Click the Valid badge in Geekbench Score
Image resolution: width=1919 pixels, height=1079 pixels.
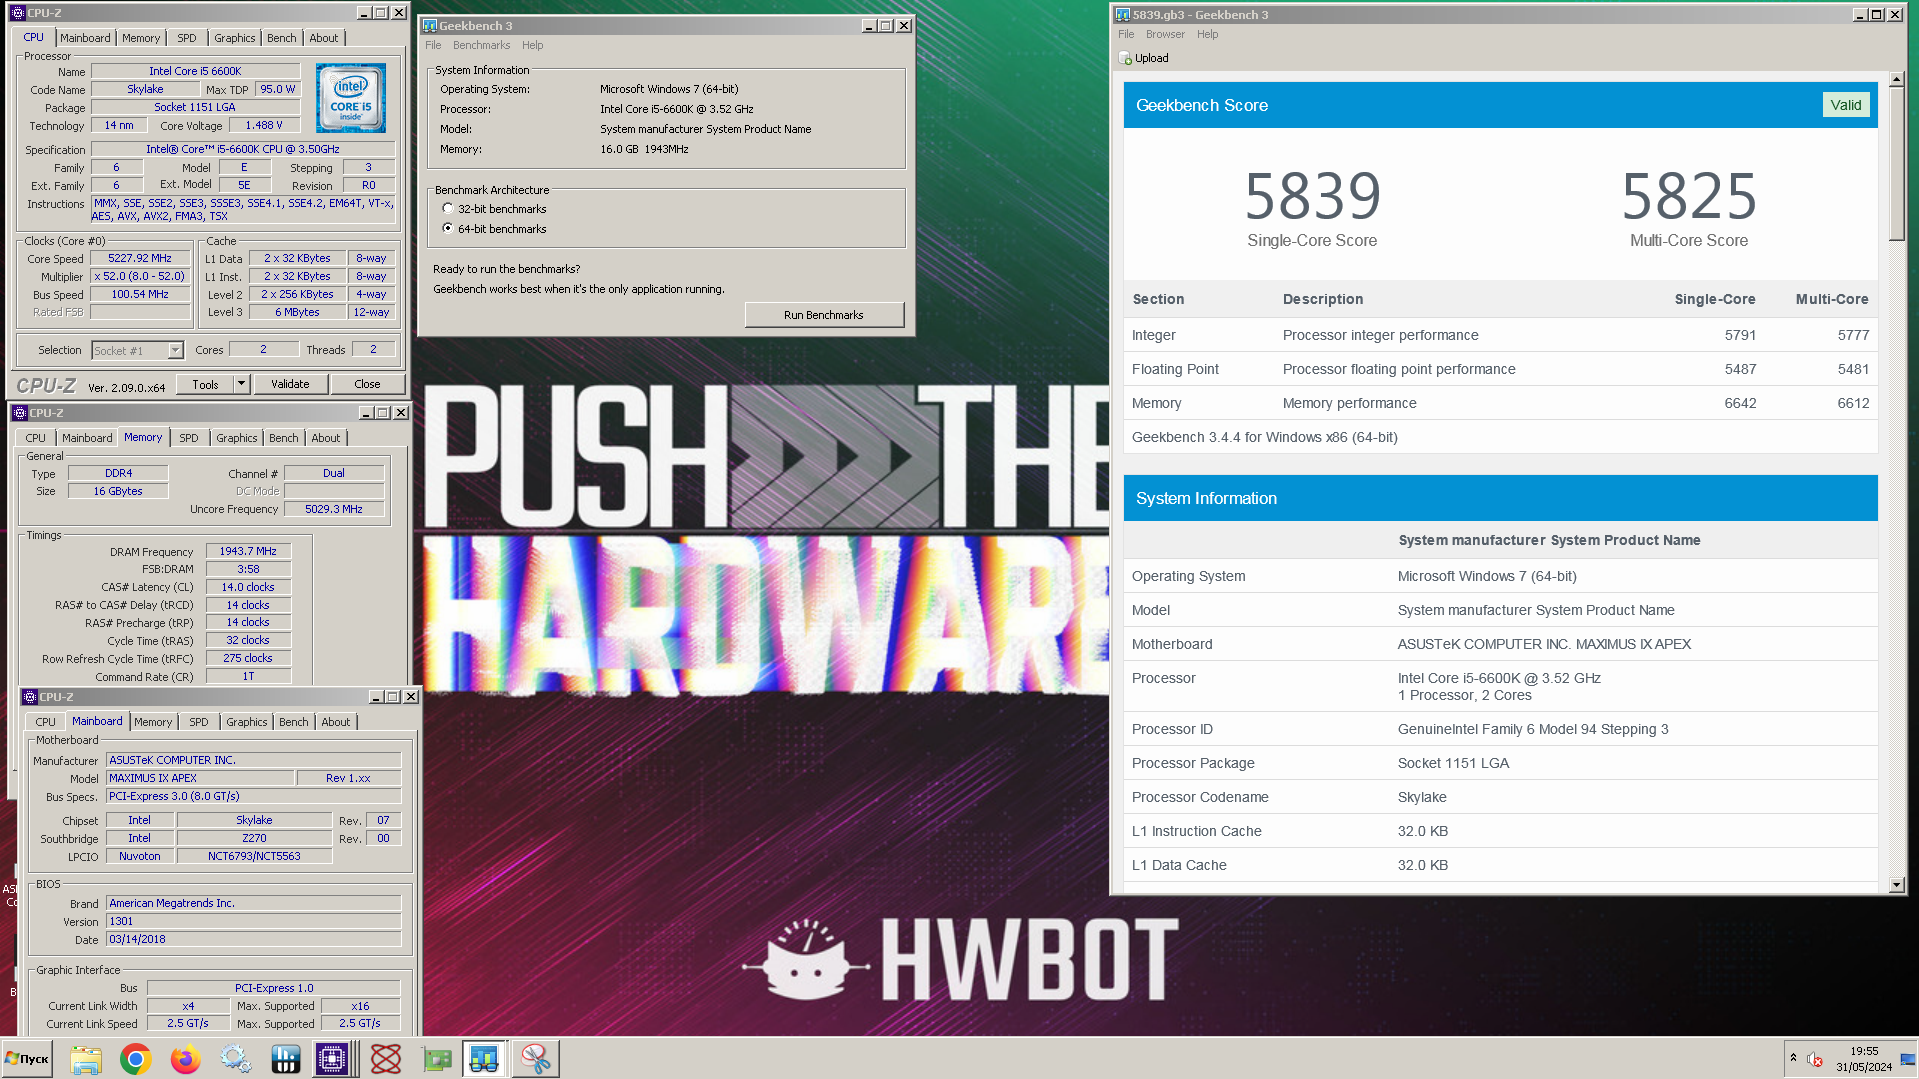pyautogui.click(x=1846, y=105)
